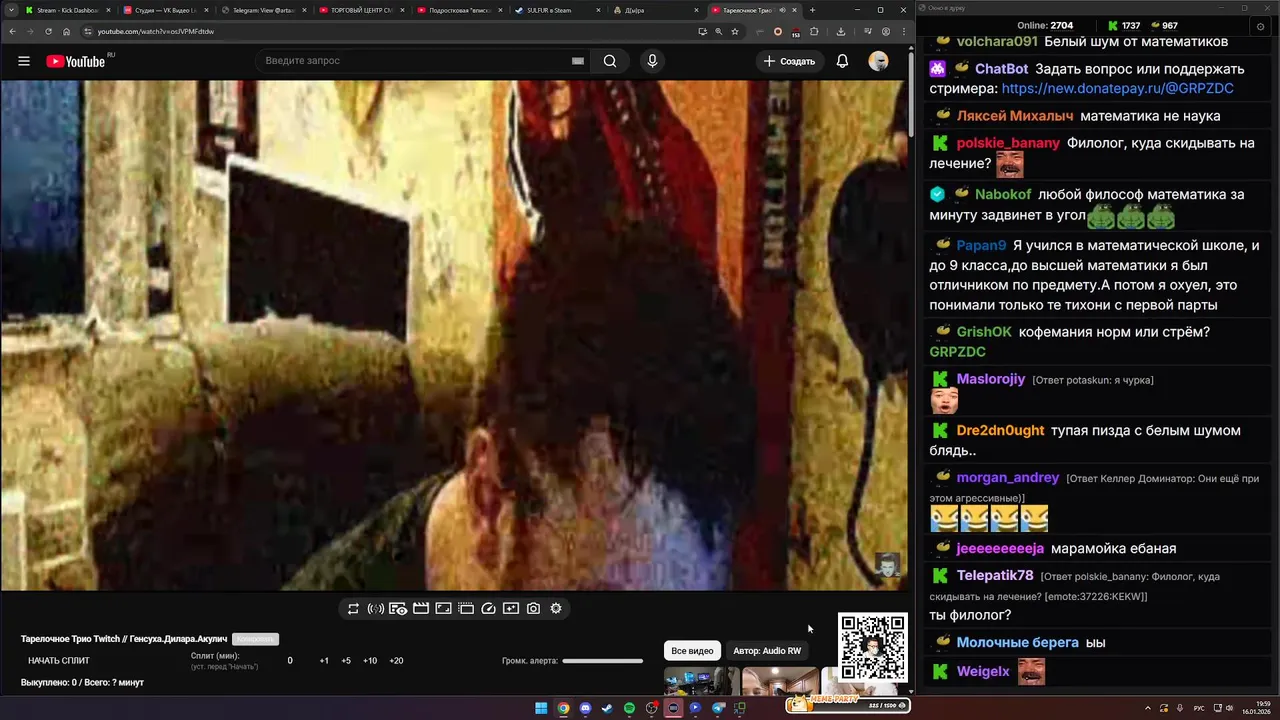Click the Создать button
This screenshot has width=1280, height=720.
[x=789, y=61]
